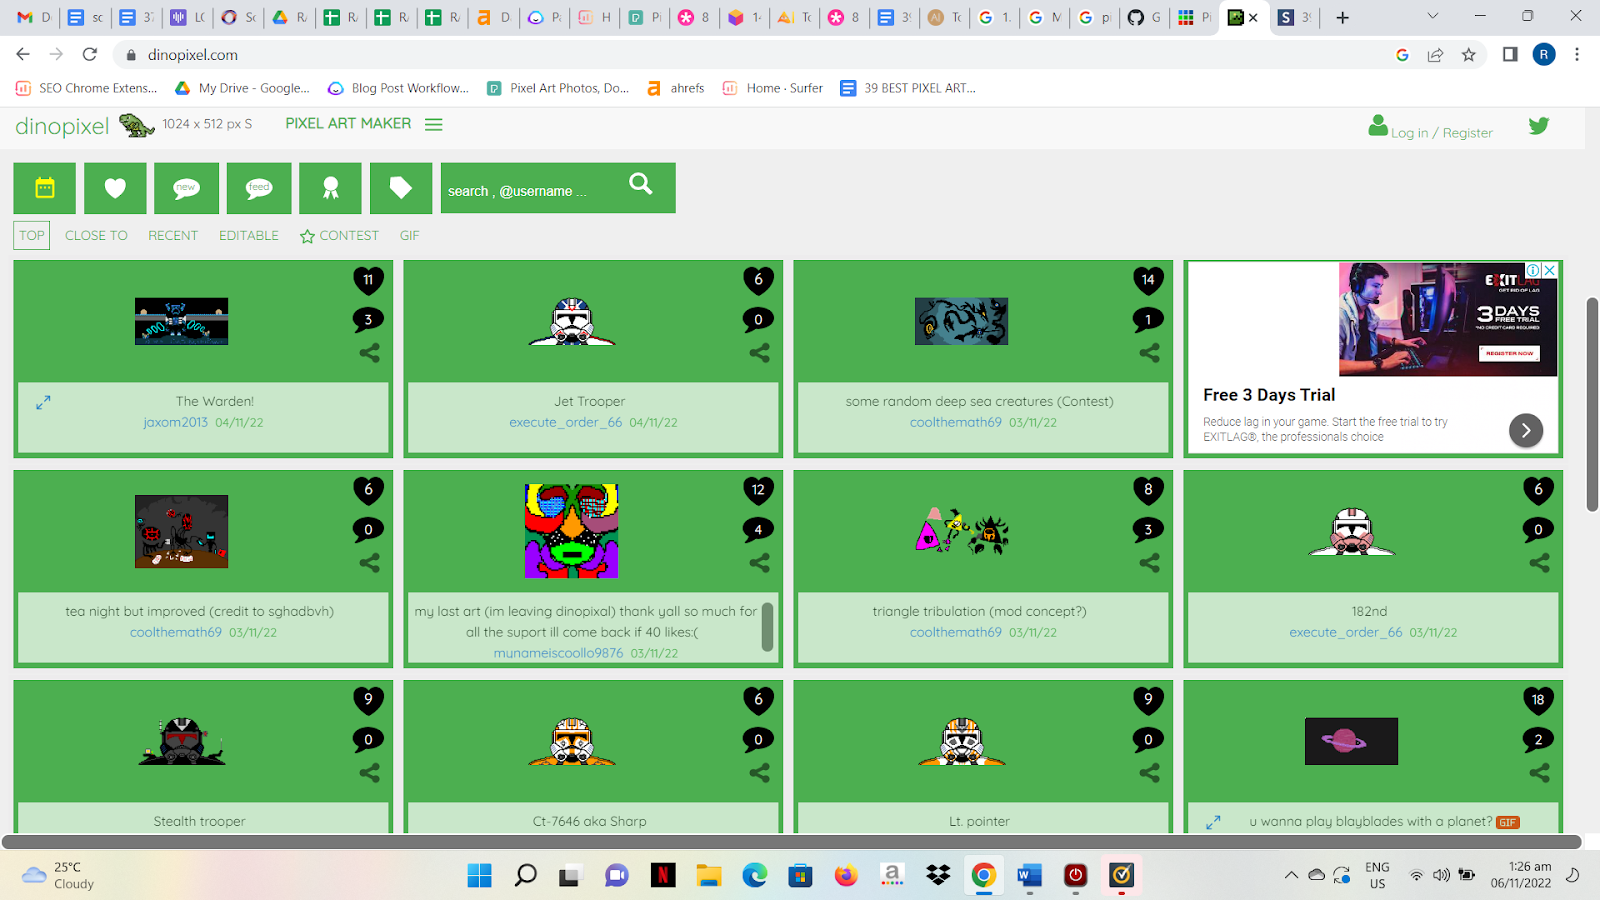
Task: Like the deep sea creatures artwork heart
Action: coord(1148,280)
